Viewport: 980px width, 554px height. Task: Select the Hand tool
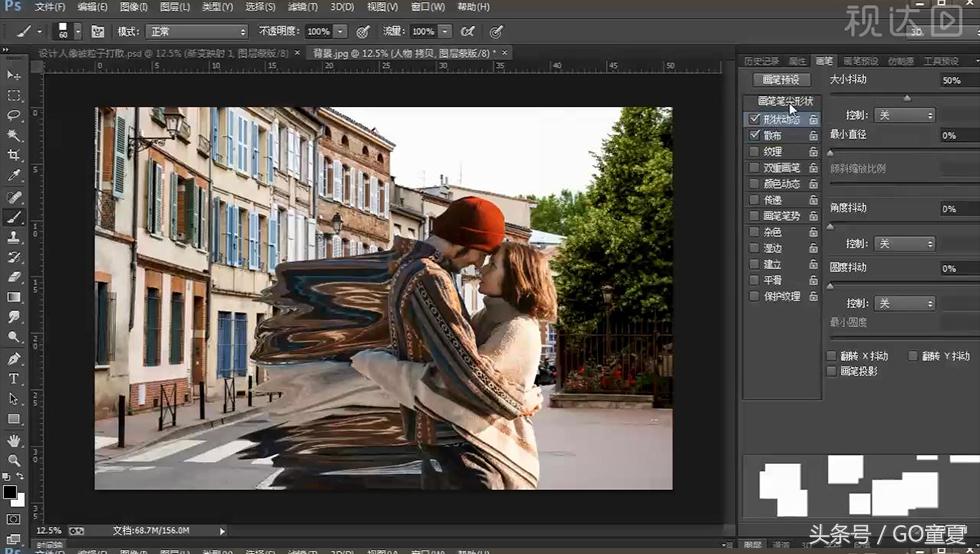click(14, 440)
